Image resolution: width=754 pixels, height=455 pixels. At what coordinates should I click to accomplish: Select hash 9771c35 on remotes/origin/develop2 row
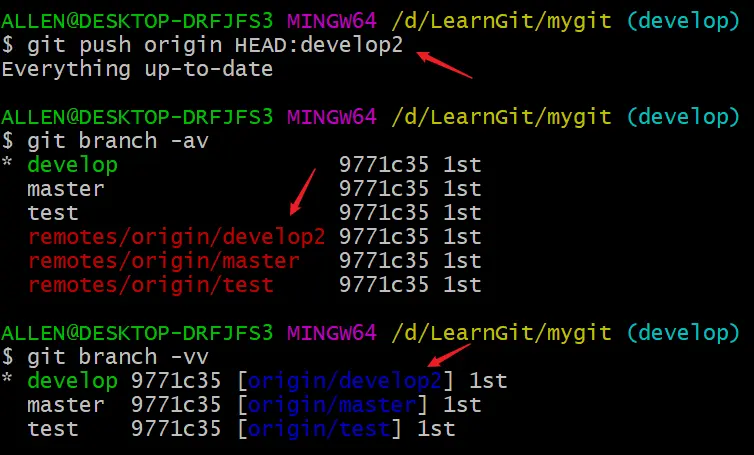384,237
